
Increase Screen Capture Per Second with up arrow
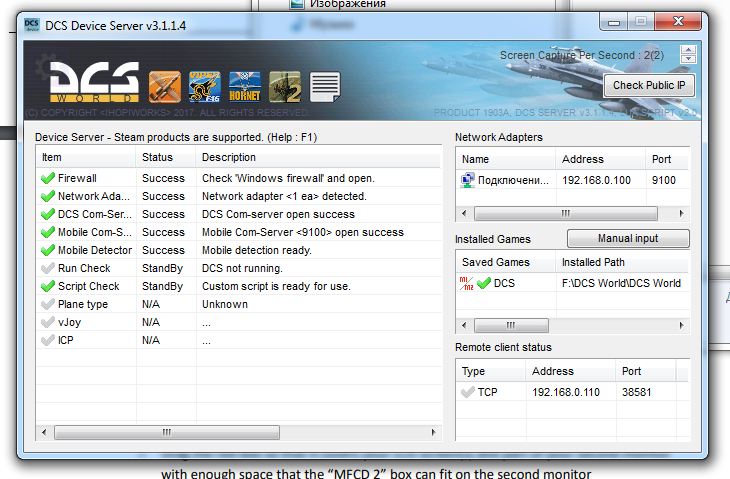(688, 50)
